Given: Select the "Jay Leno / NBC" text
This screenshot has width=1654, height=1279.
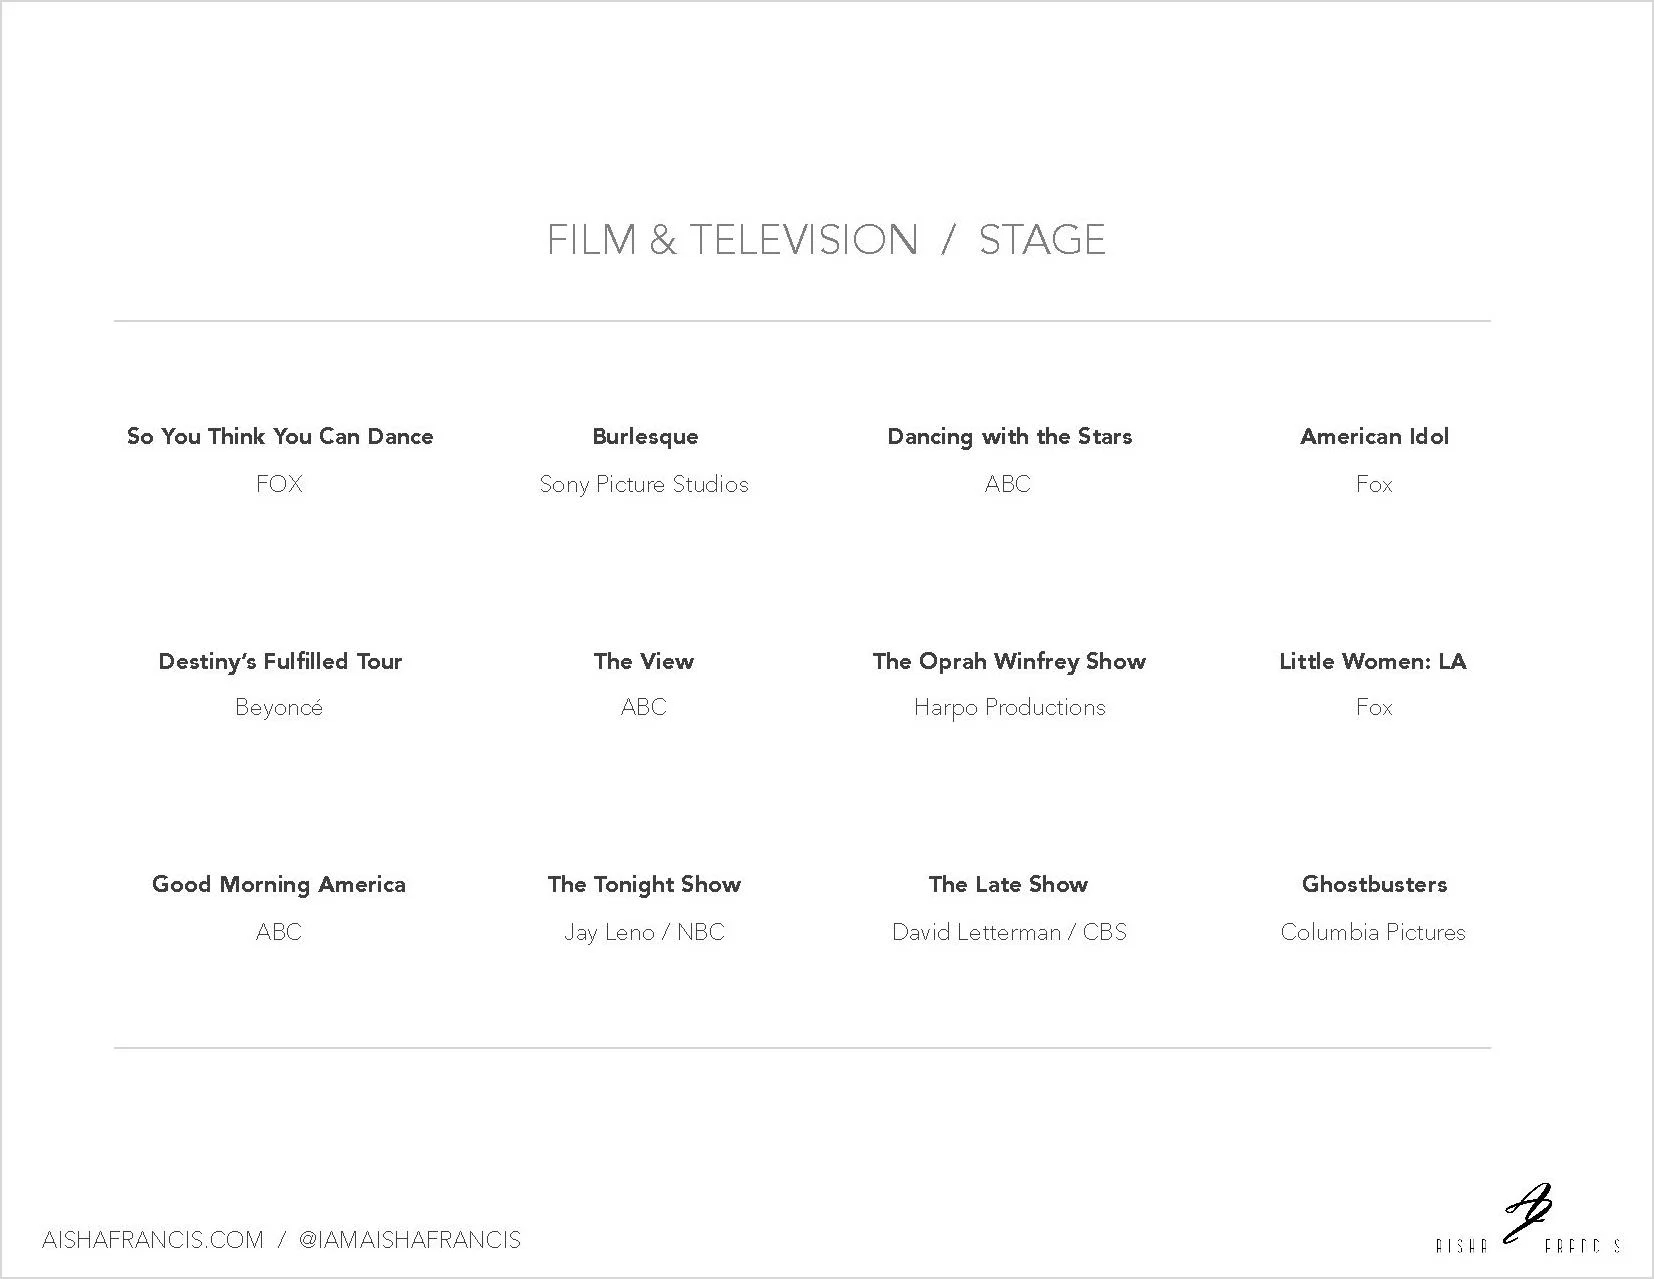Looking at the screenshot, I should [644, 932].
